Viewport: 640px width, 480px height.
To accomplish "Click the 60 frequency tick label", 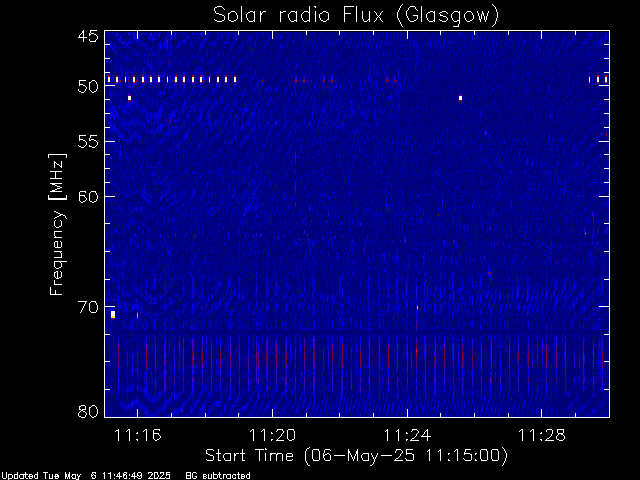I will point(88,197).
